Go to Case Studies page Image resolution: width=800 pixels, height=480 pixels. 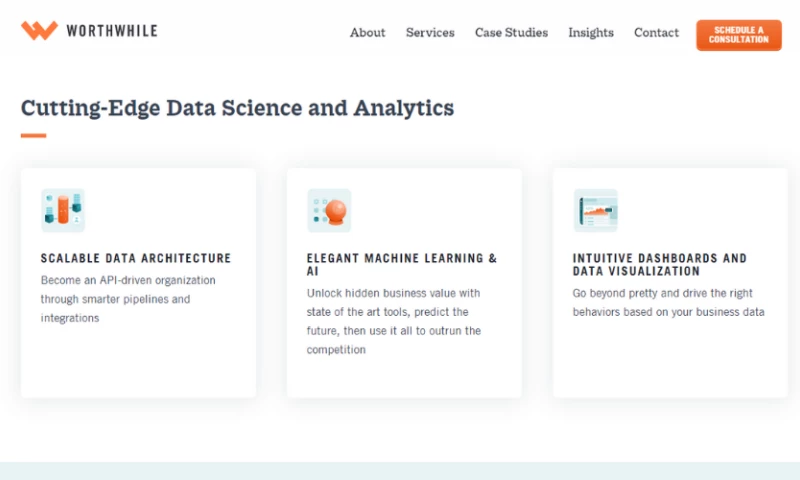[x=511, y=33]
